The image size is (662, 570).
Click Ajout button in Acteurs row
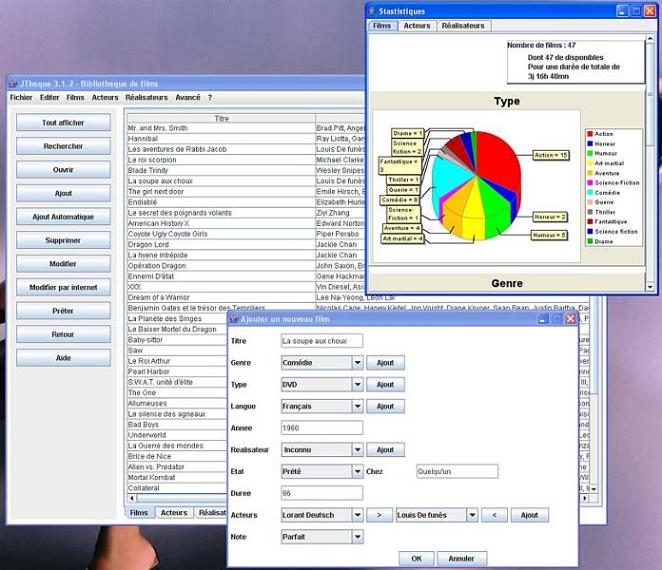coord(529,515)
